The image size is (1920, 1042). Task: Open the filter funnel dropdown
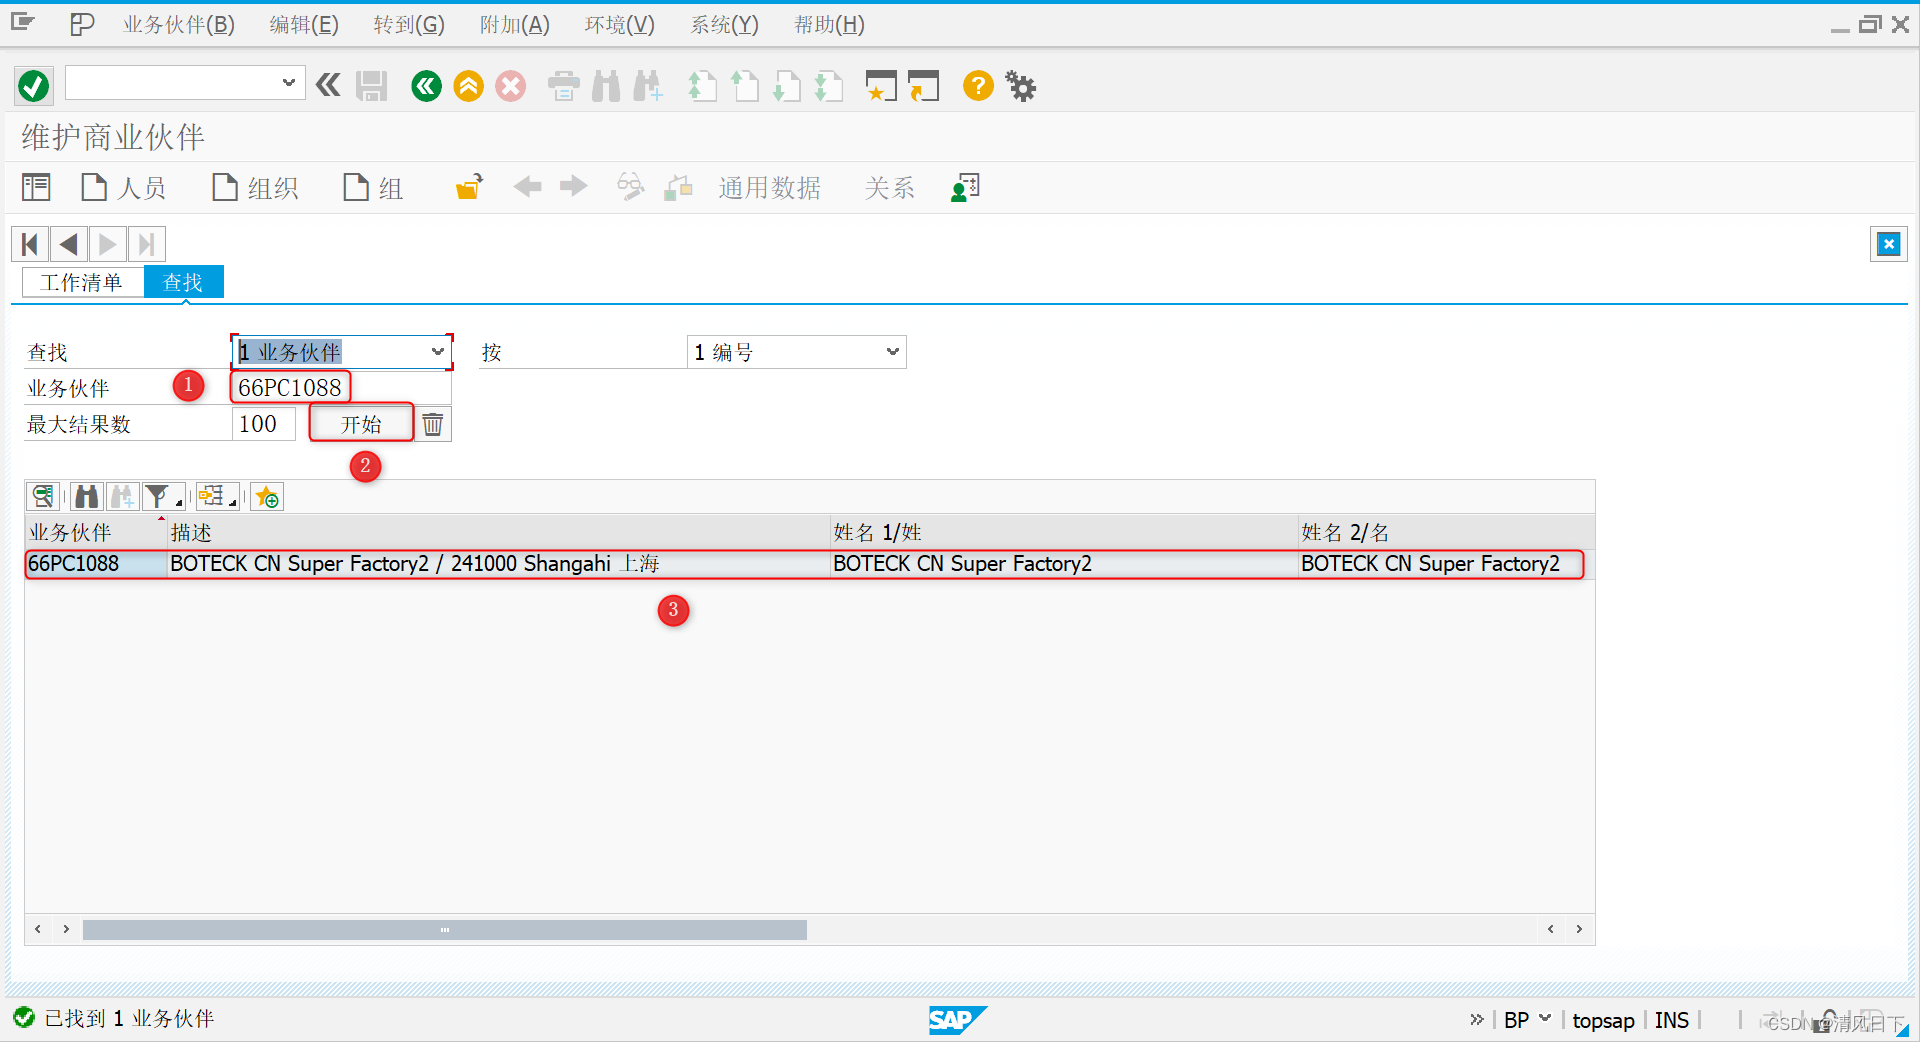163,496
